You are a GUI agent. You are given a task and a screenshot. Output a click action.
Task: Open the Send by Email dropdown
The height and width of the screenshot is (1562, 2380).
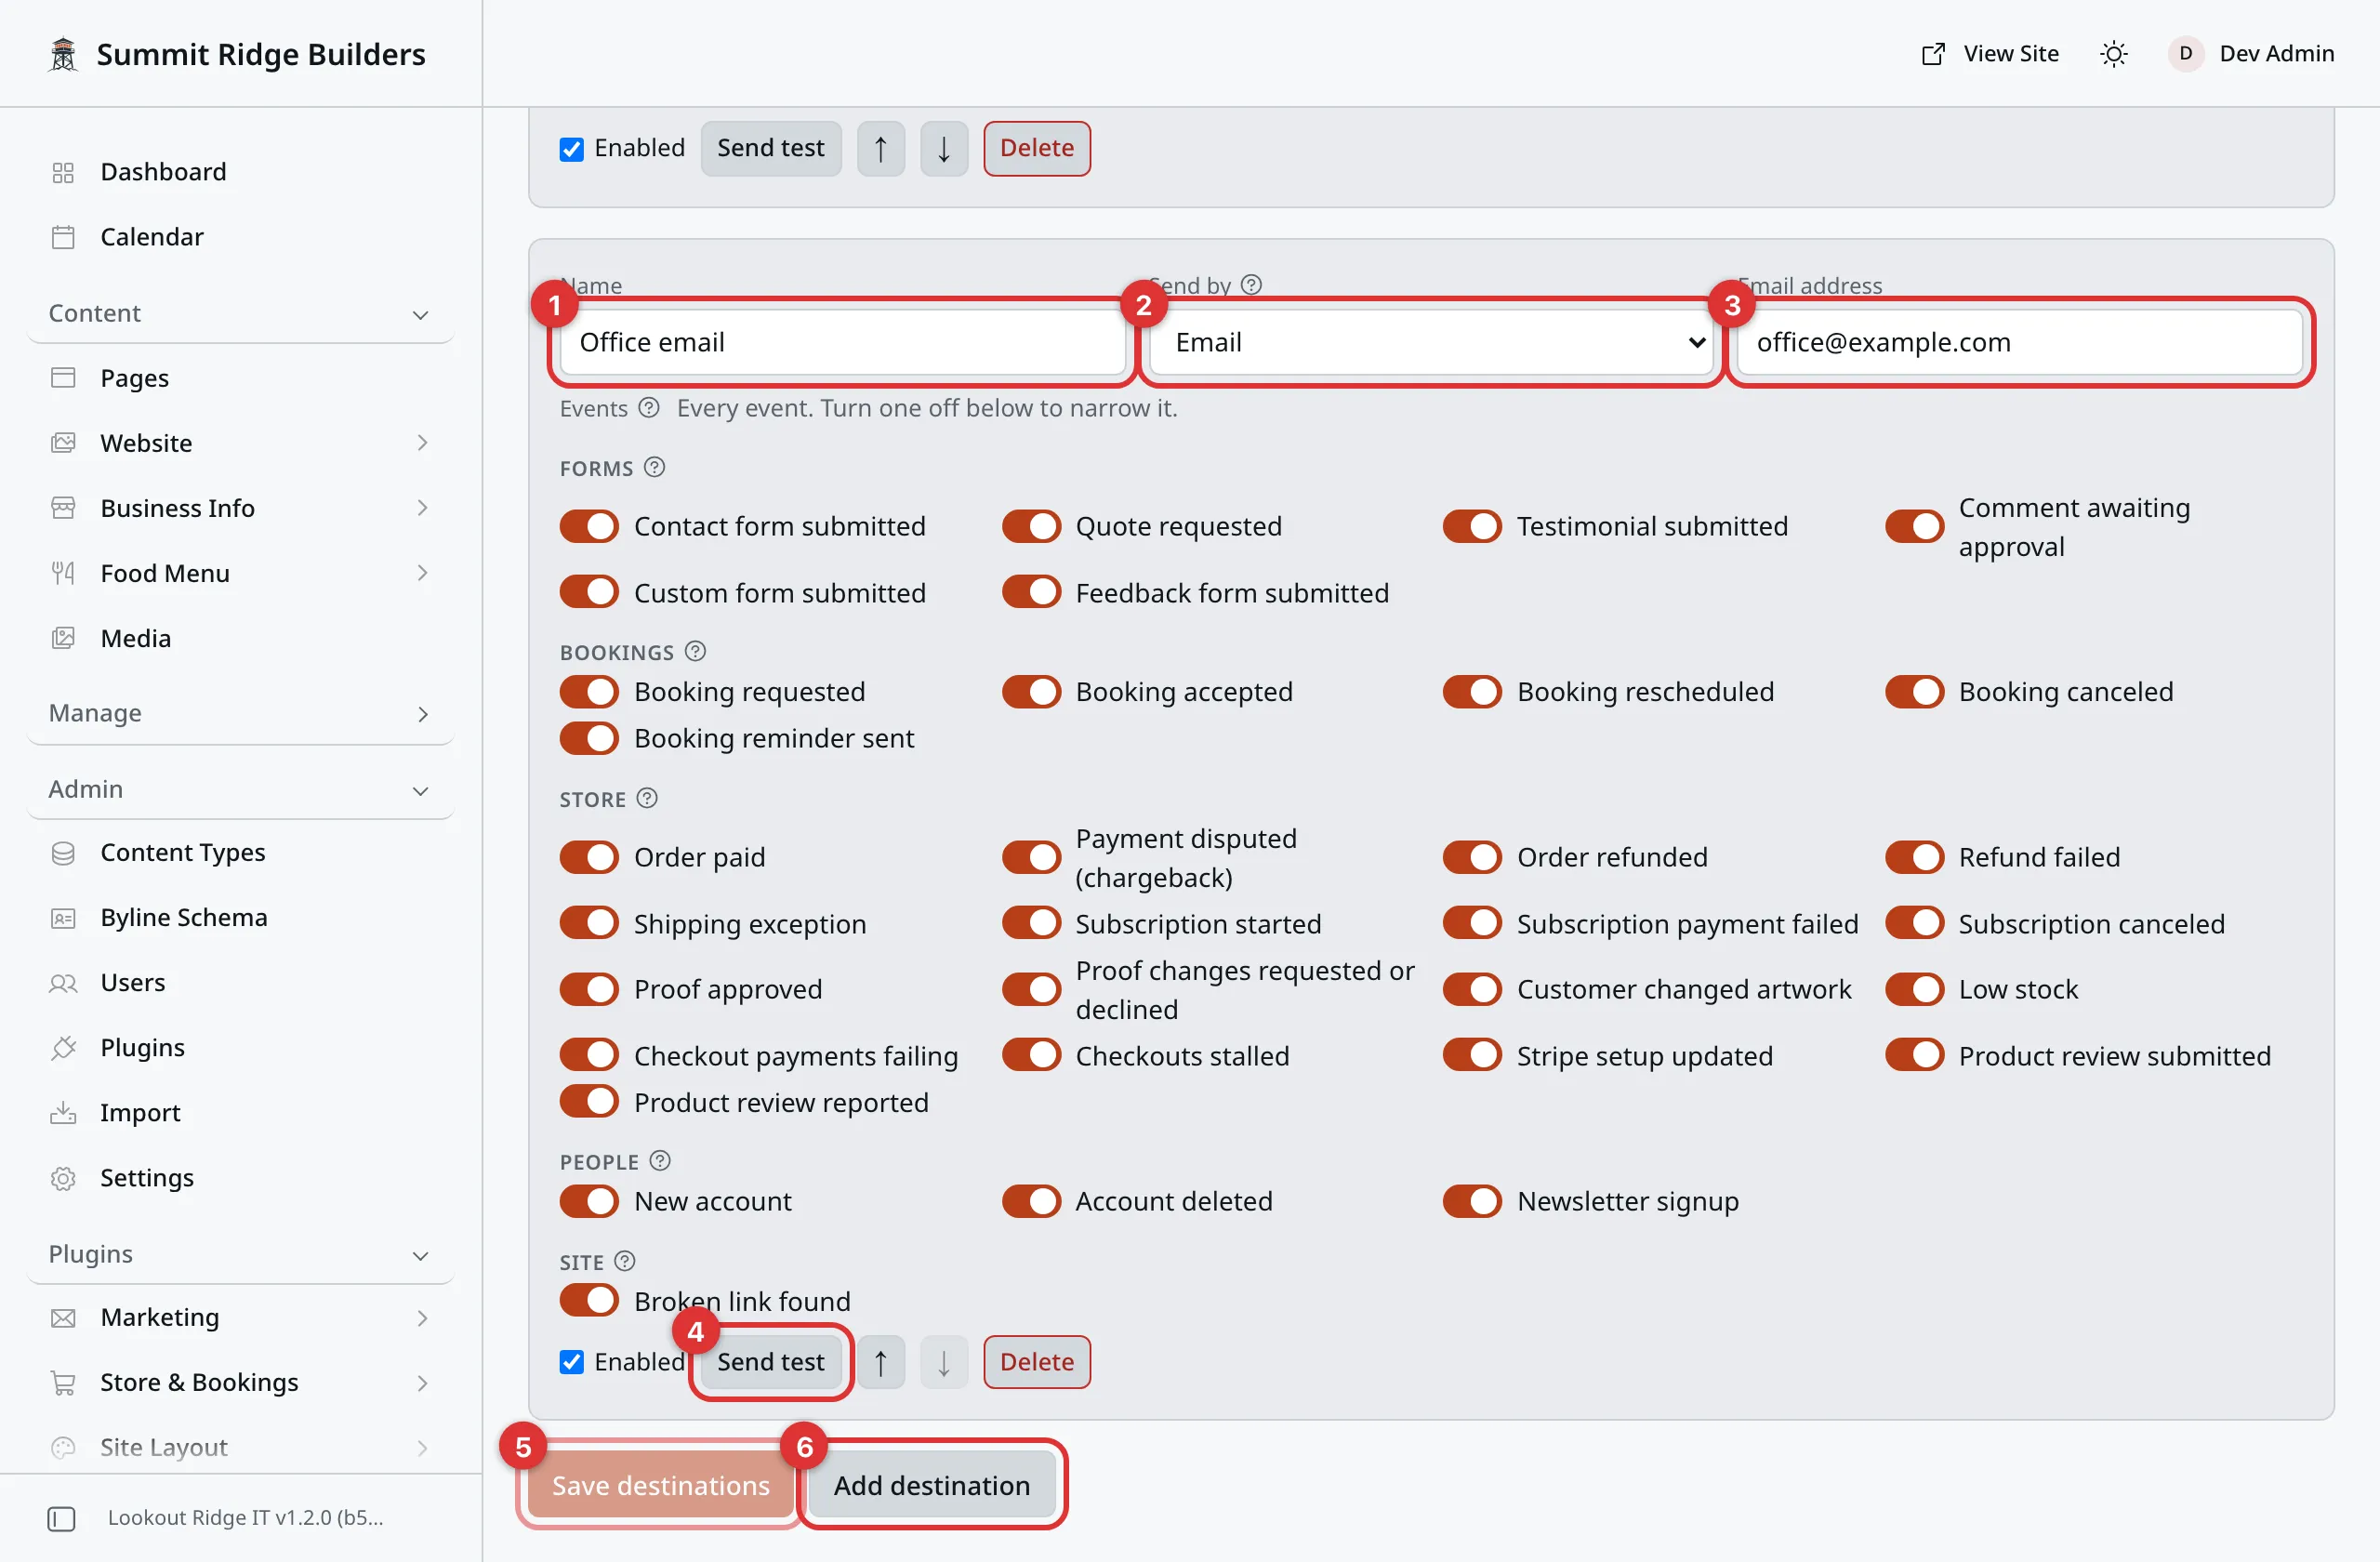point(1430,342)
